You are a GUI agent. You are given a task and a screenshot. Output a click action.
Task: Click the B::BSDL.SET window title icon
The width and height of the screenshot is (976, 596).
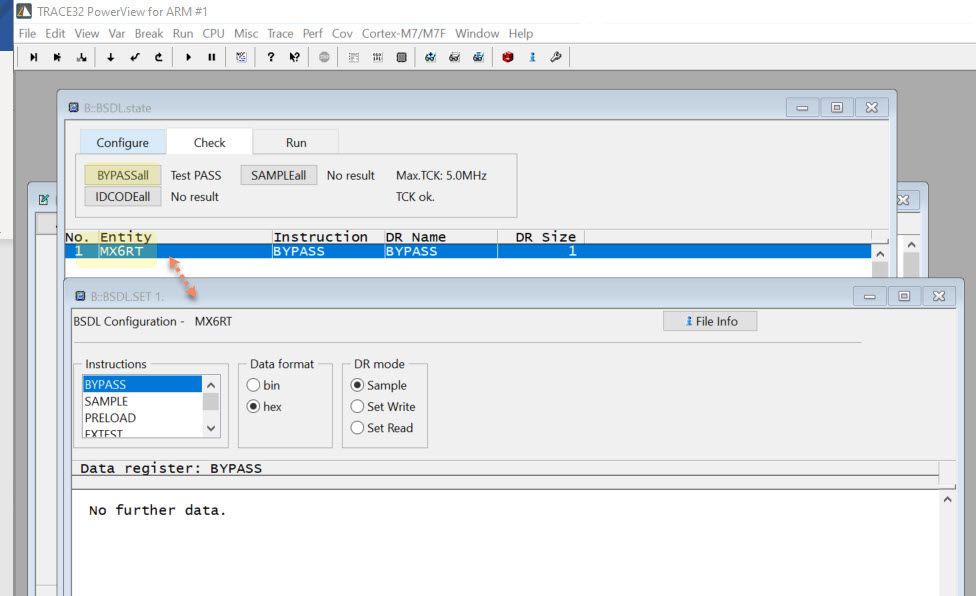(x=80, y=296)
